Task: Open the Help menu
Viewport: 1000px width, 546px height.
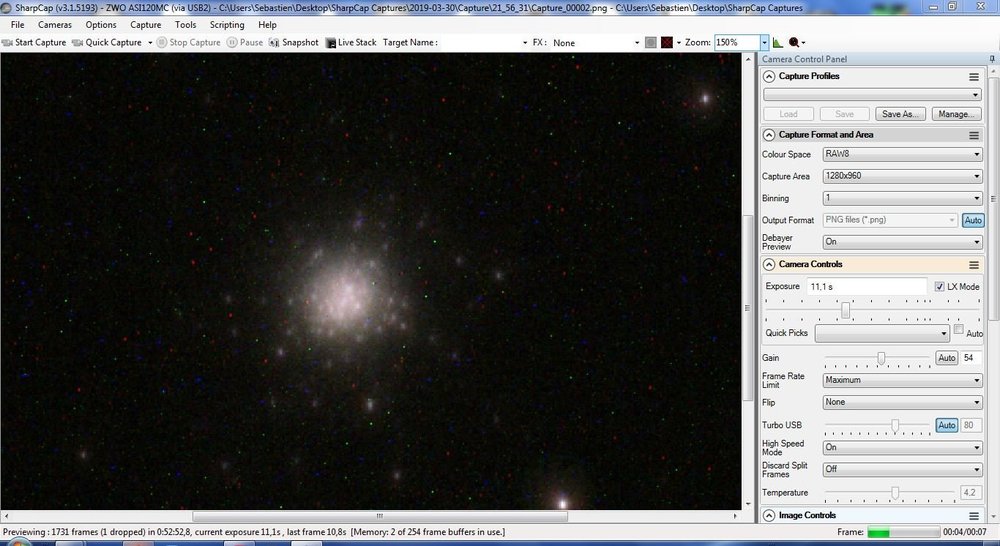Action: click(267, 25)
